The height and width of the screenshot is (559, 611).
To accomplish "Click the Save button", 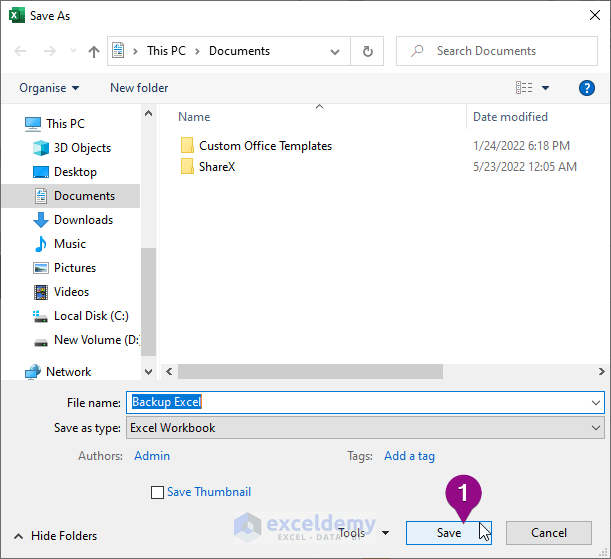I will tap(449, 533).
